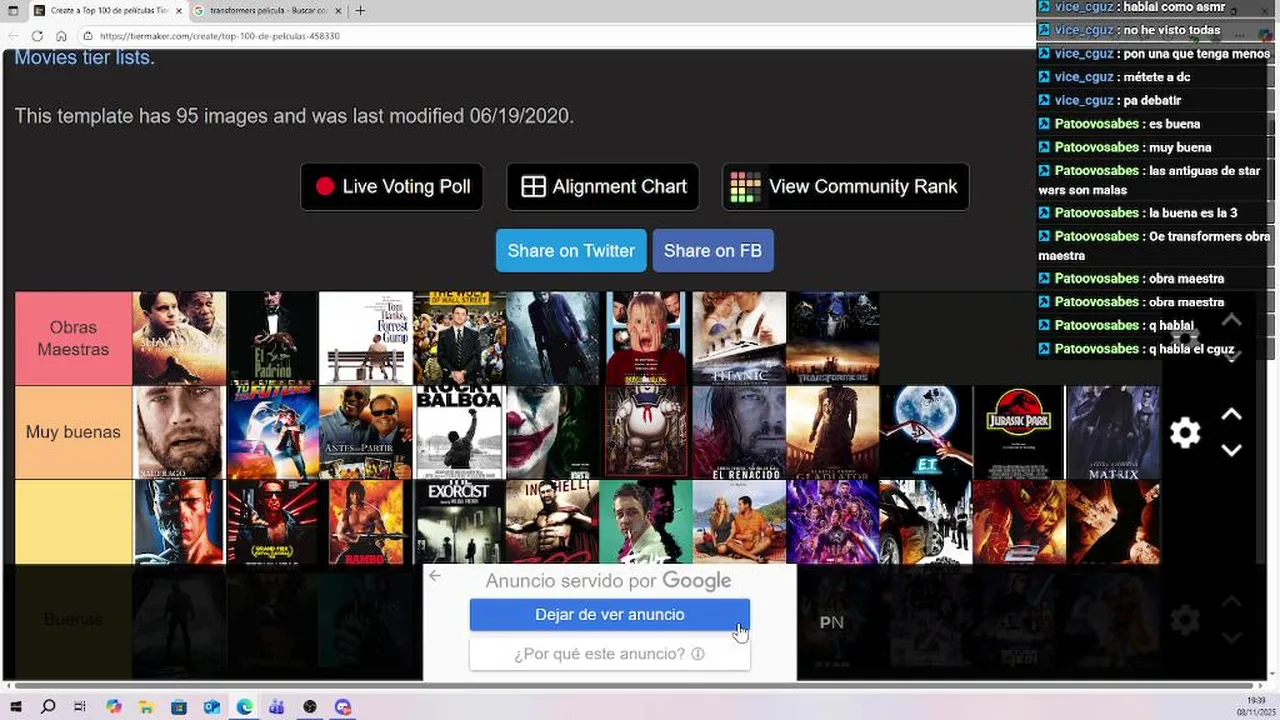The image size is (1280, 720).
Task: Select the Ghostbusters marshmallow man poster
Action: [646, 432]
